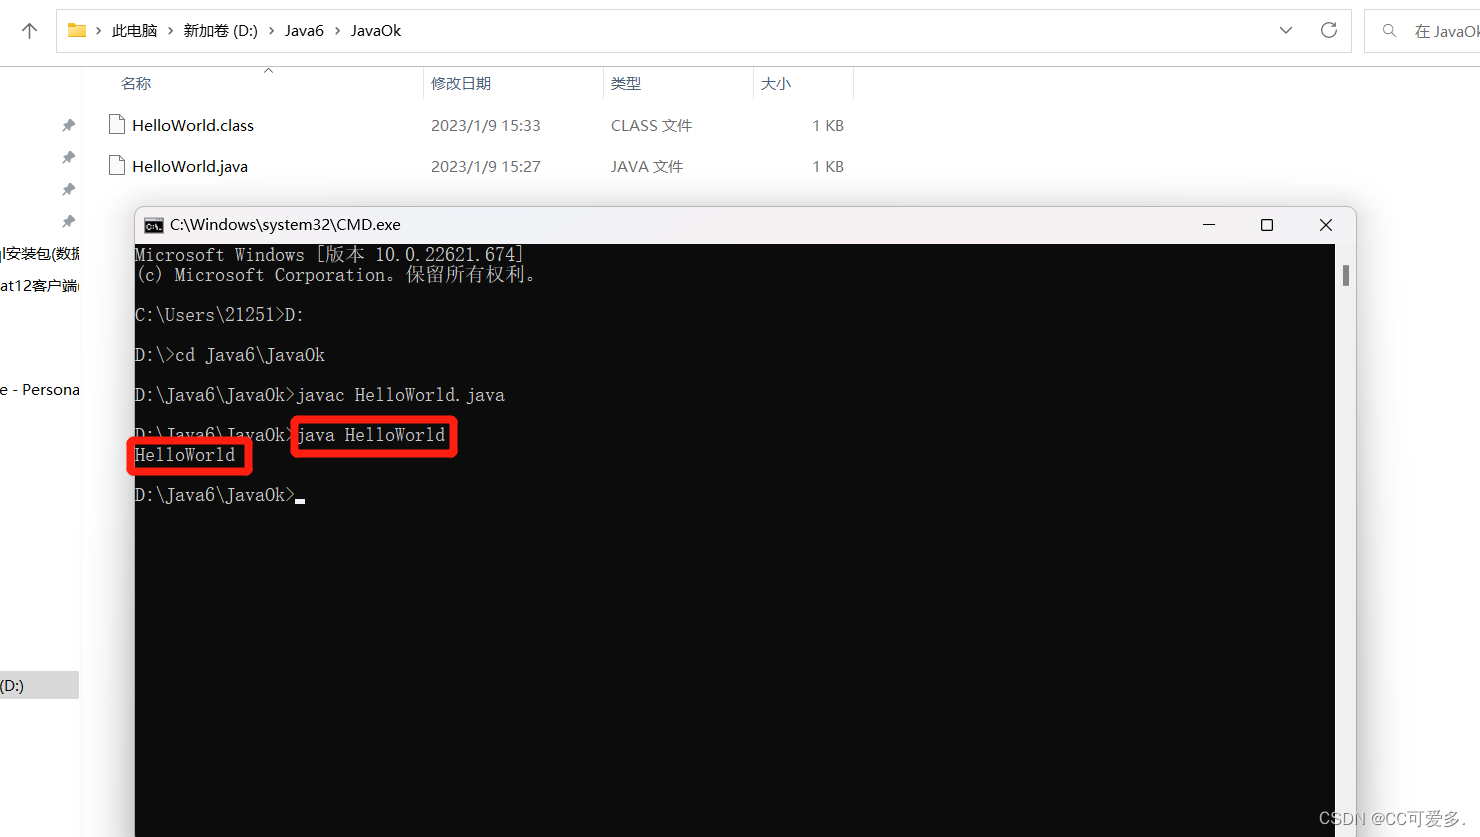The height and width of the screenshot is (837, 1480).
Task: Click the CMD.exe icon in console title bar
Action: coord(153,224)
